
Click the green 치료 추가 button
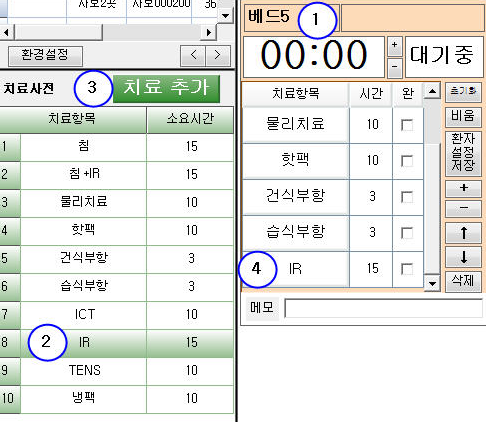pos(166,89)
